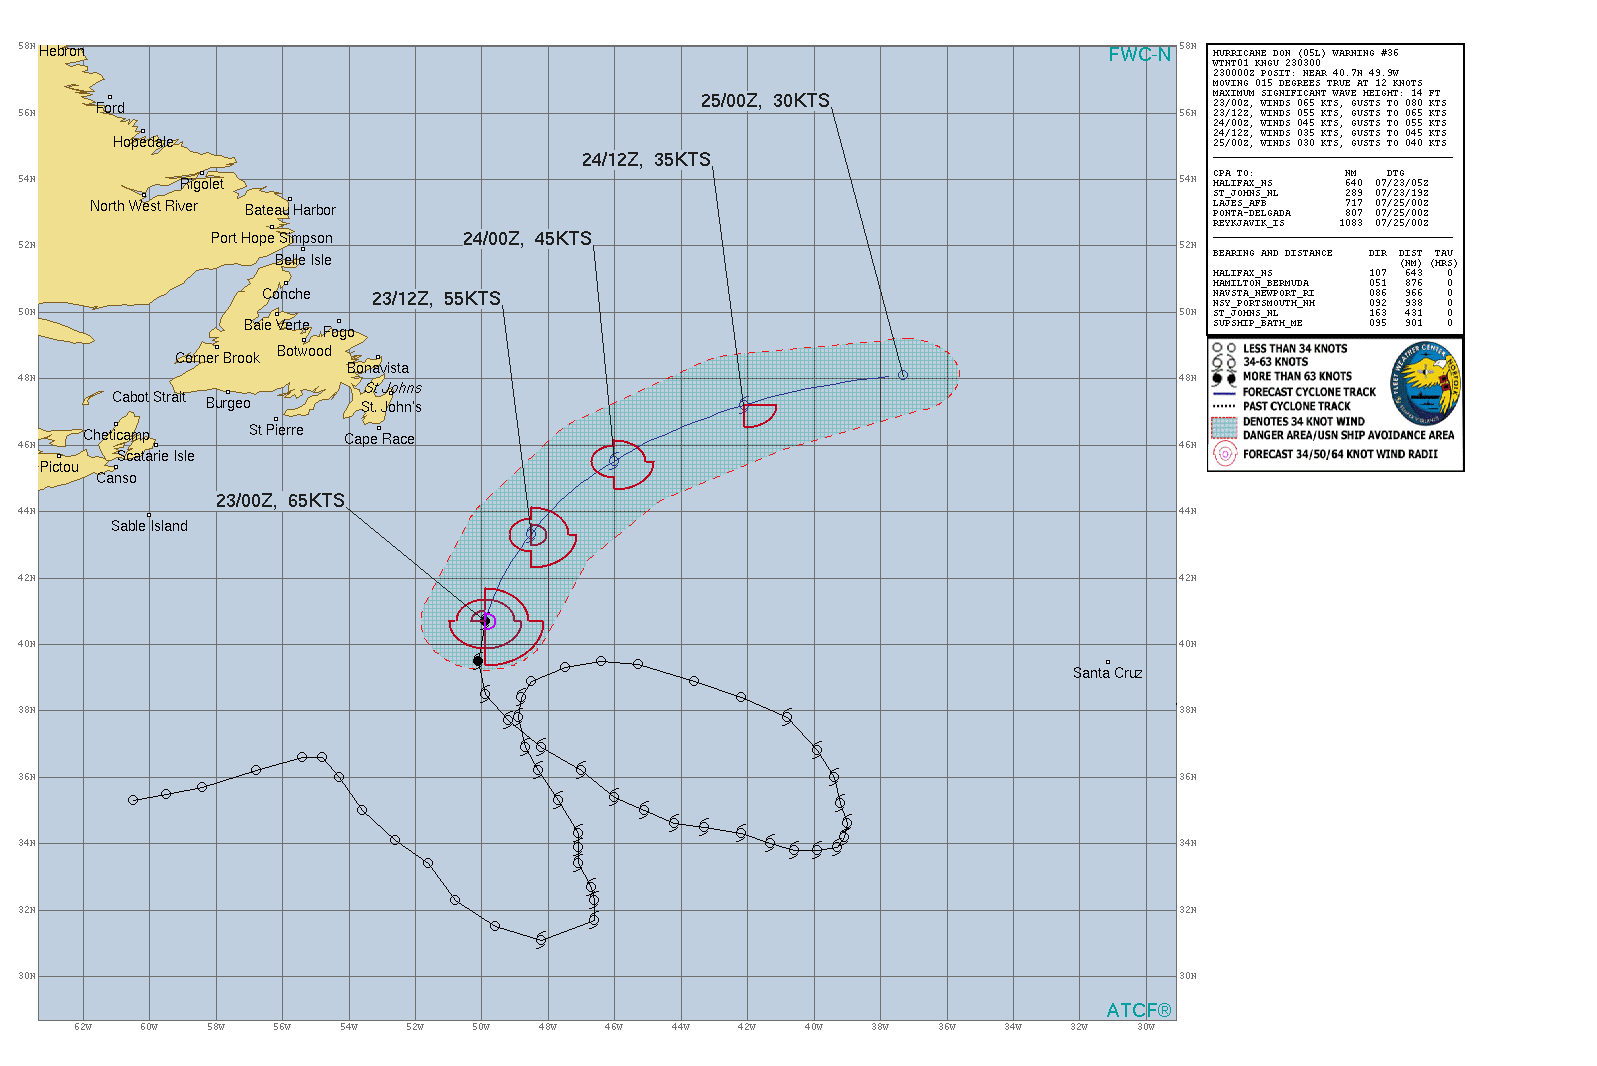Click the 'St Pierre' place label
1597x1066 pixels.
pos(276,430)
